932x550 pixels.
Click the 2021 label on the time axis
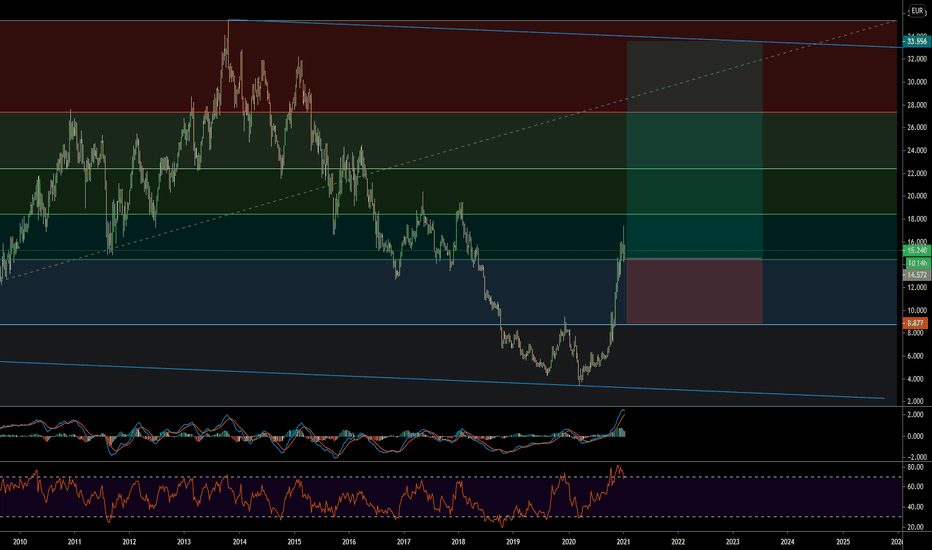pyautogui.click(x=624, y=542)
